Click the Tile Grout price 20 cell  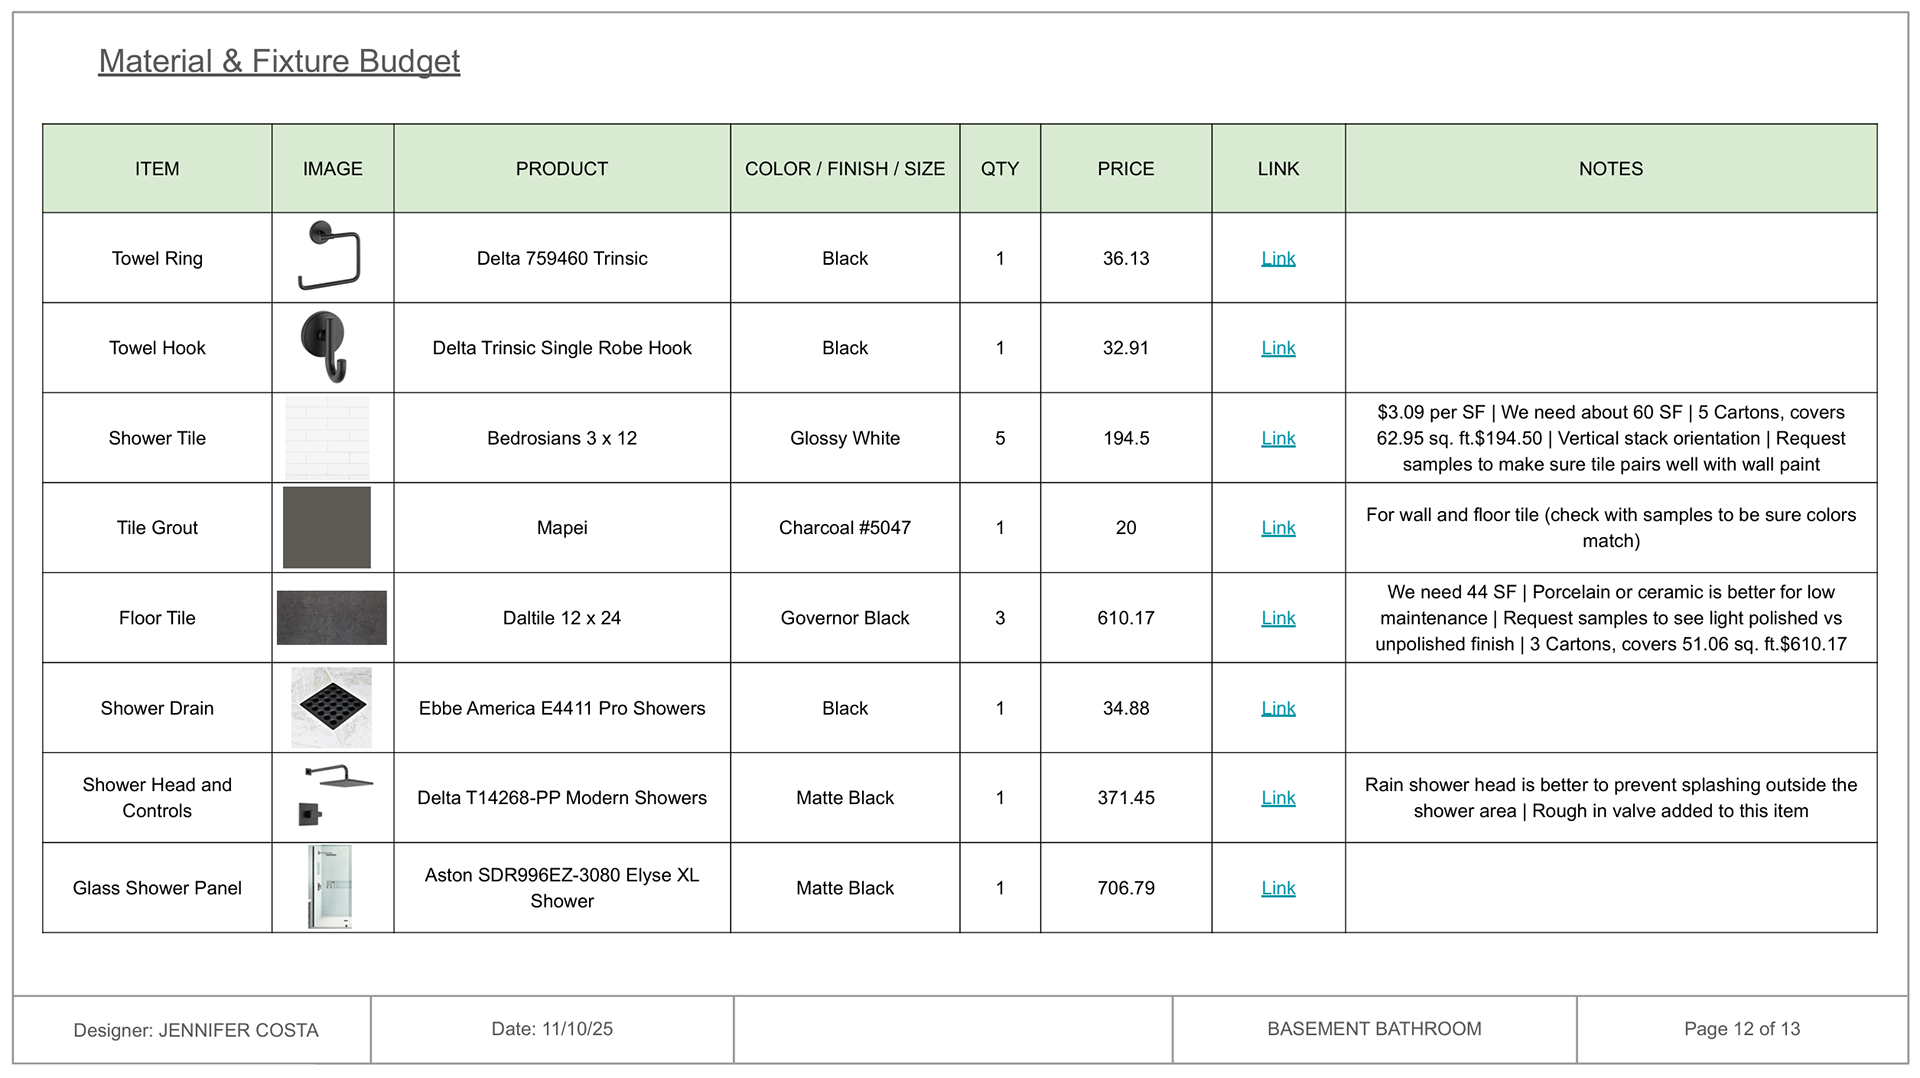tap(1126, 528)
